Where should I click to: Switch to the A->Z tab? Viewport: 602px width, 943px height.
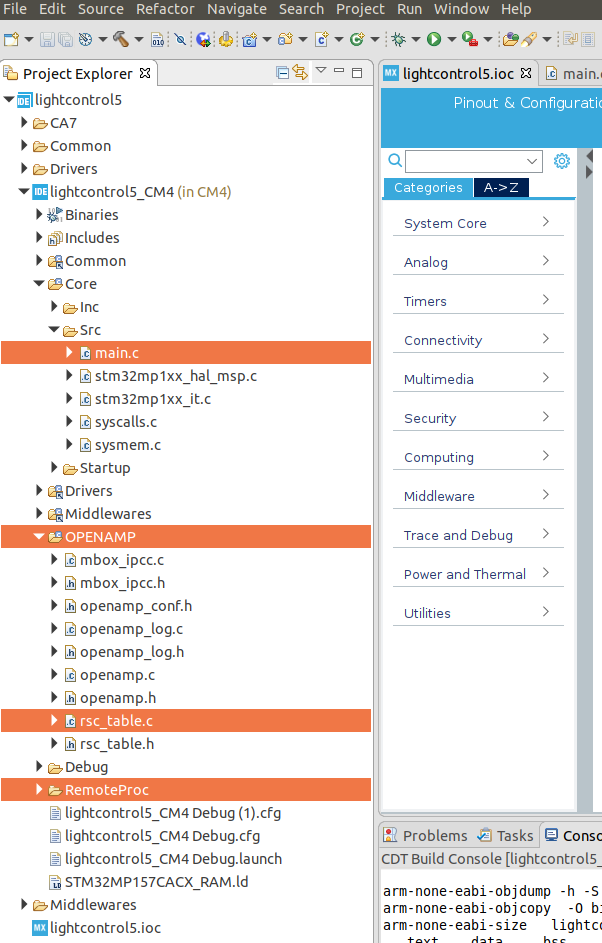501,188
